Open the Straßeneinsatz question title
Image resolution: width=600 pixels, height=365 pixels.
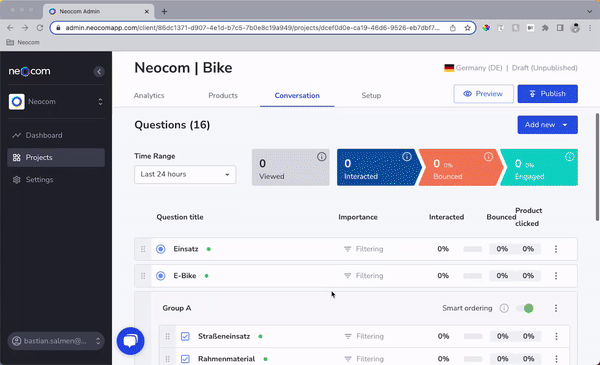click(224, 336)
